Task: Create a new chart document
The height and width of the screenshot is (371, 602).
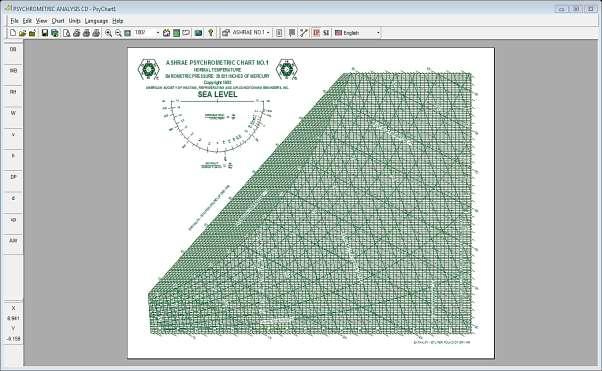Action: 13,33
